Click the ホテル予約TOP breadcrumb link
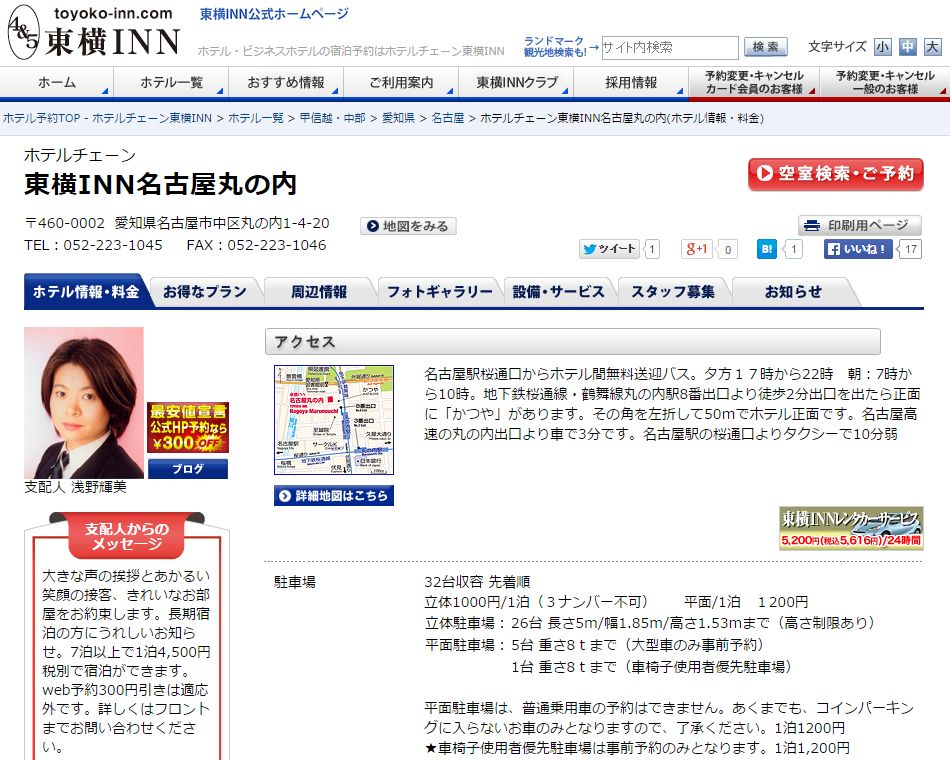Viewport: 950px width, 760px height. [107, 118]
